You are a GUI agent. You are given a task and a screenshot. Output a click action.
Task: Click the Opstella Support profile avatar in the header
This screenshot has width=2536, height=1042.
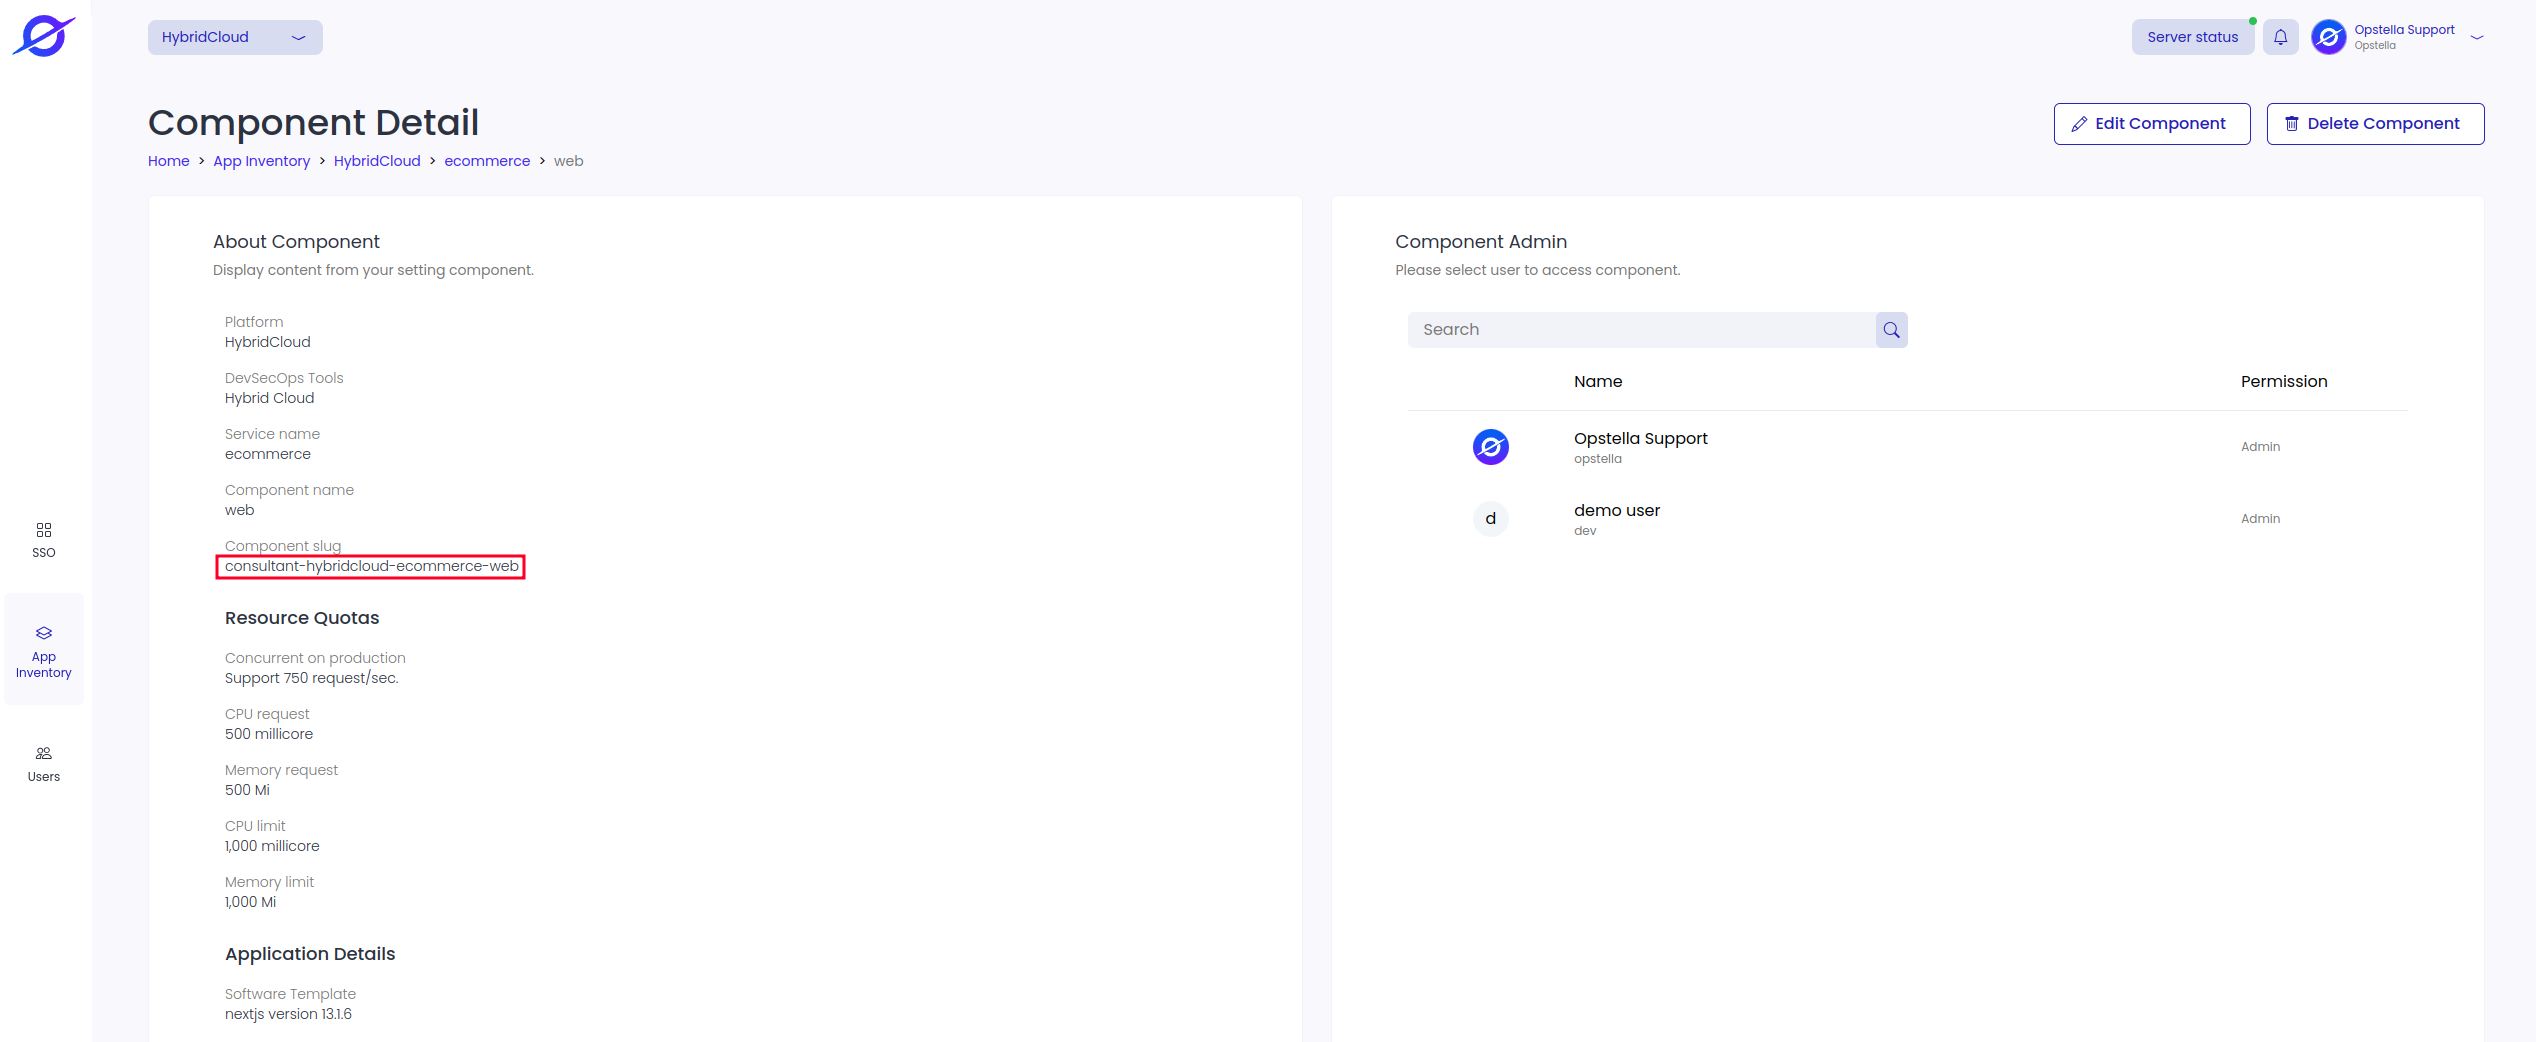tap(2329, 37)
